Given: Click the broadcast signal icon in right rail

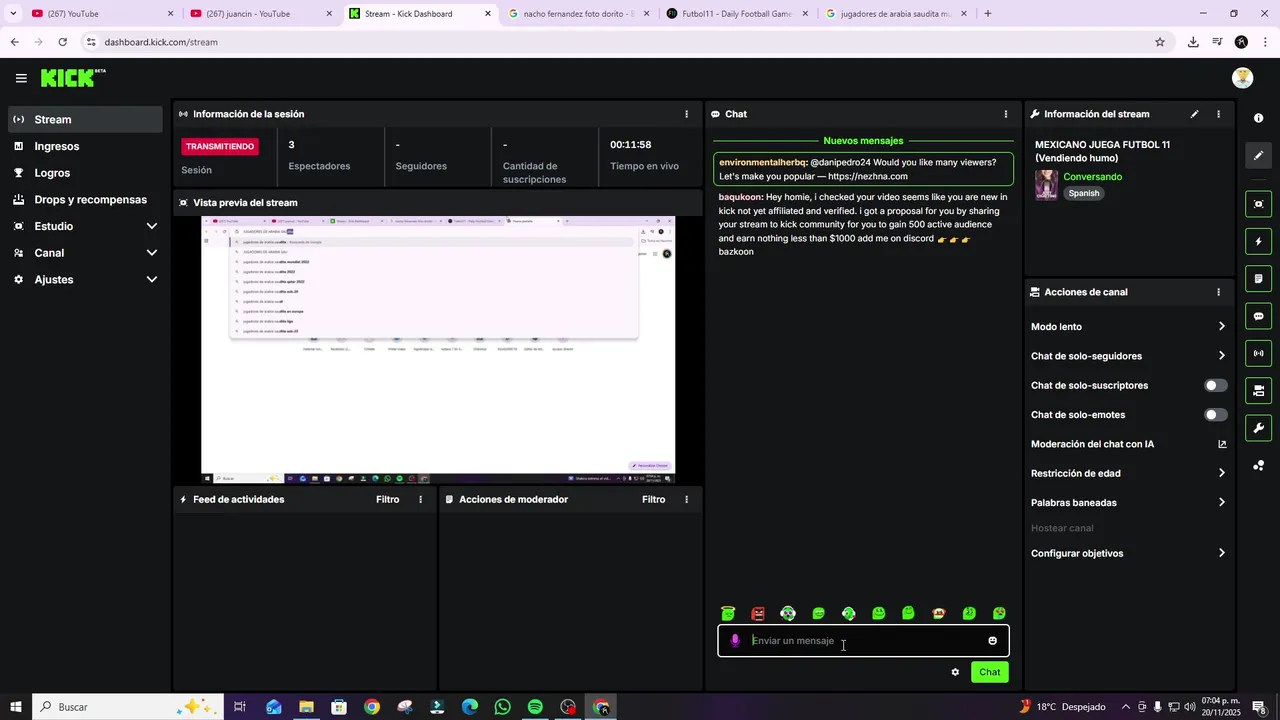Looking at the screenshot, I should (1258, 353).
